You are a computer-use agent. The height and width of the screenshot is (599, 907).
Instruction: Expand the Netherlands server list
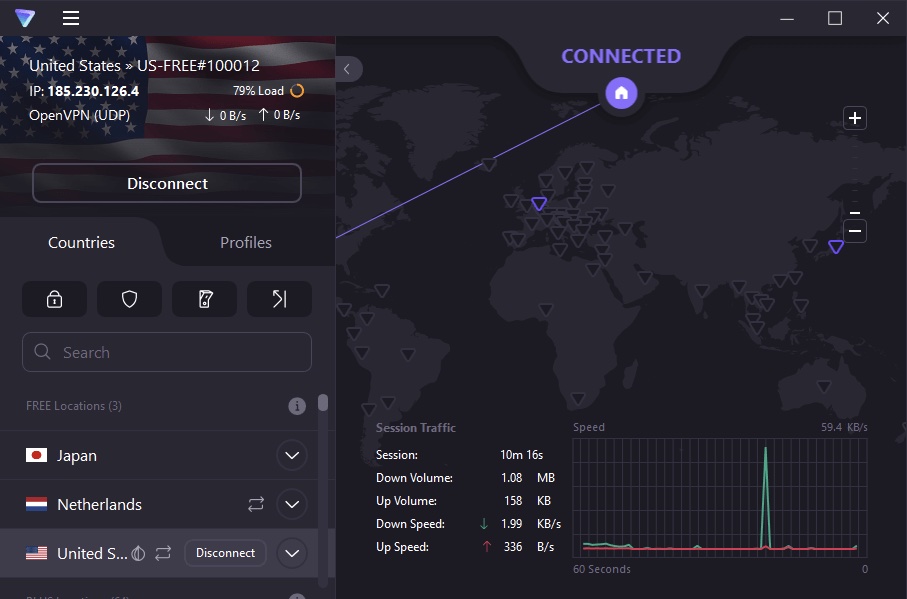(292, 504)
